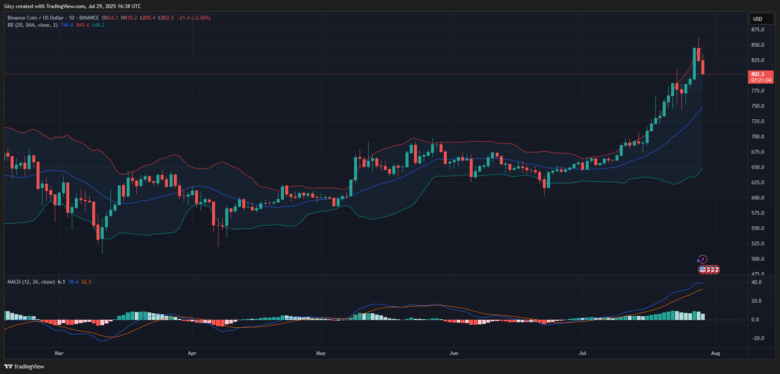Image resolution: width=780 pixels, height=374 pixels.
Task: Click the 600.0 price scale label
Action: 759,198
